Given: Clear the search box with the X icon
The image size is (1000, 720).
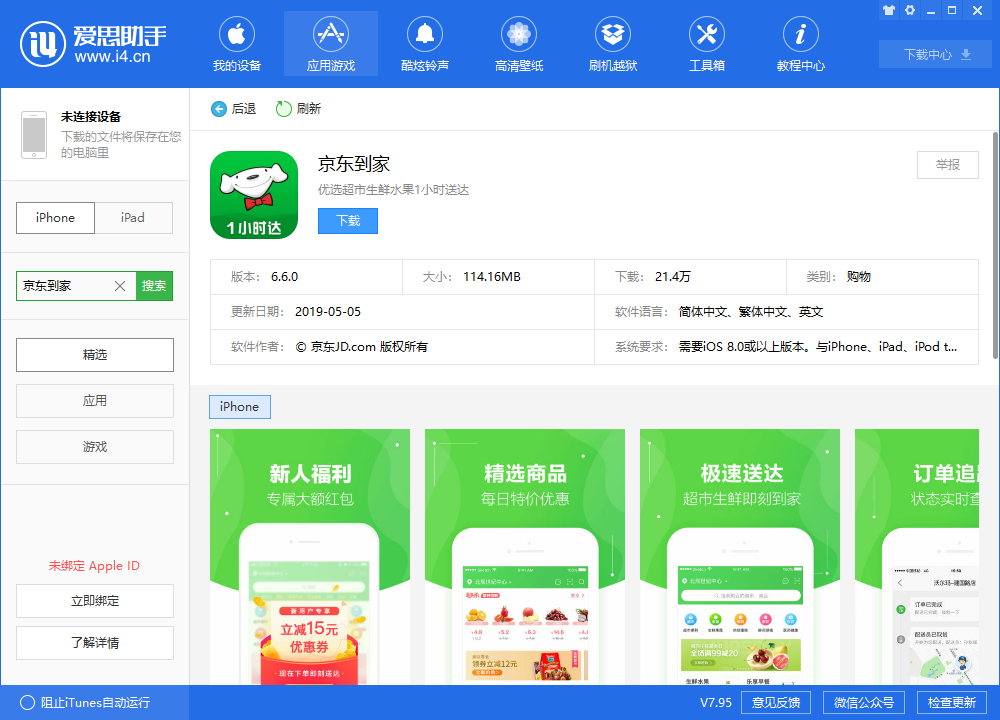Looking at the screenshot, I should [x=119, y=285].
